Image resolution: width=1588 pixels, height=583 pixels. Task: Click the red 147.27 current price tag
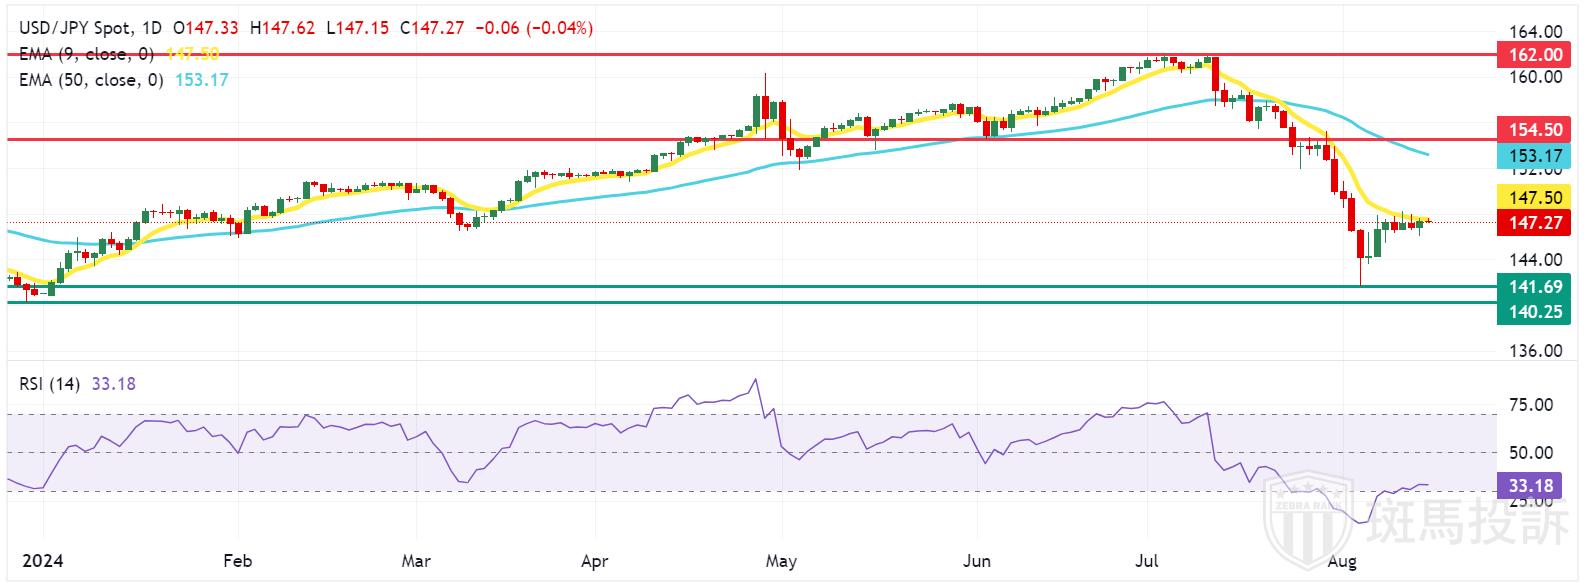click(x=1534, y=223)
